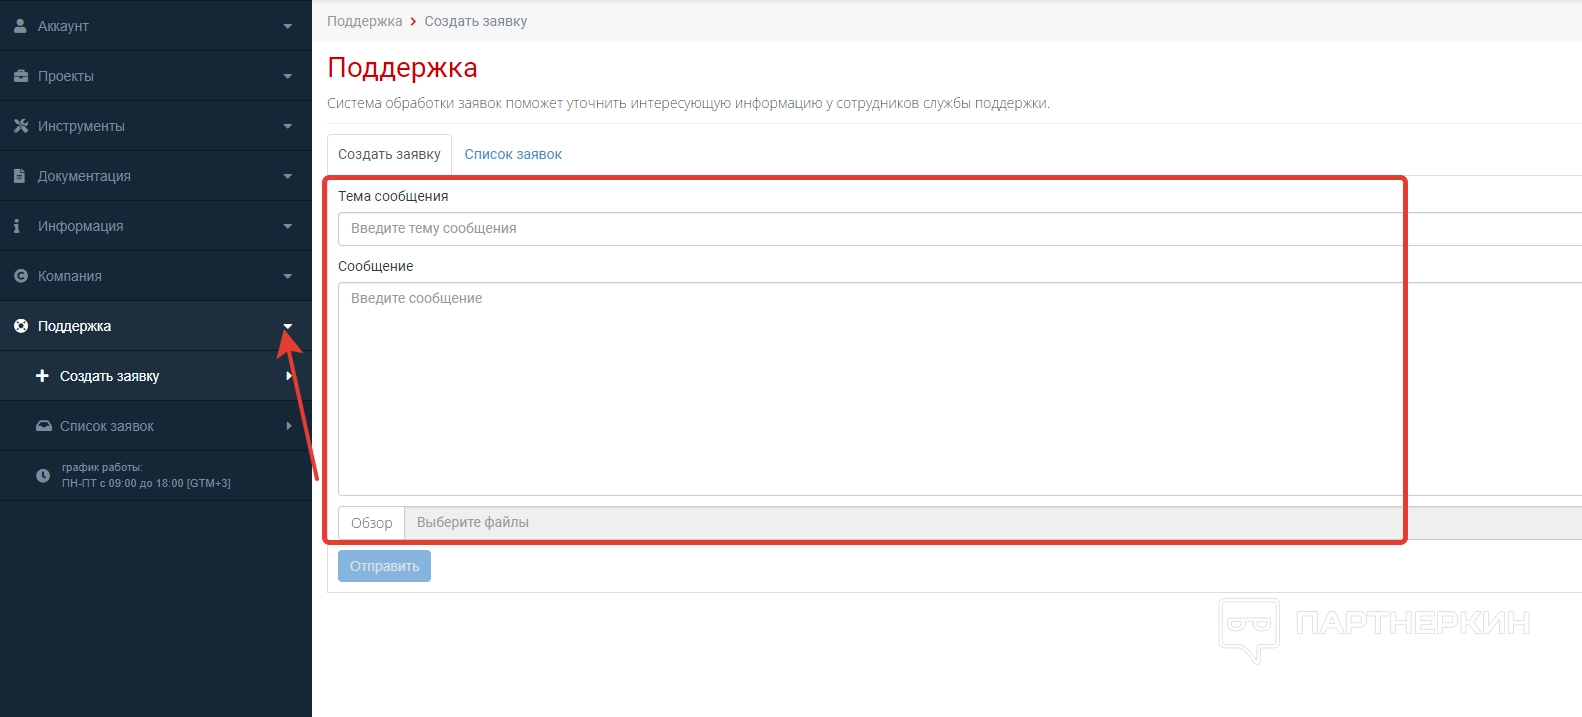The image size is (1582, 717).
Task: Focus the 'Введите тему сообщения' field
Action: 870,229
